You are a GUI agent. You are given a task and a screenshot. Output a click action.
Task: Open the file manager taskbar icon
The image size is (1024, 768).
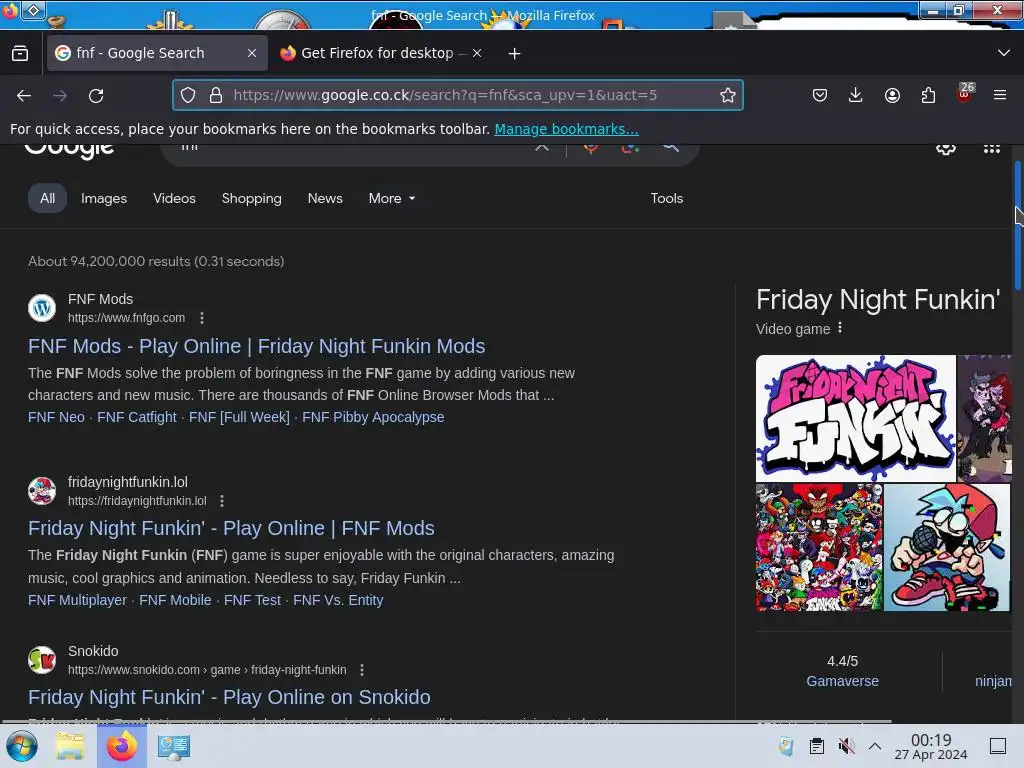[x=70, y=746]
